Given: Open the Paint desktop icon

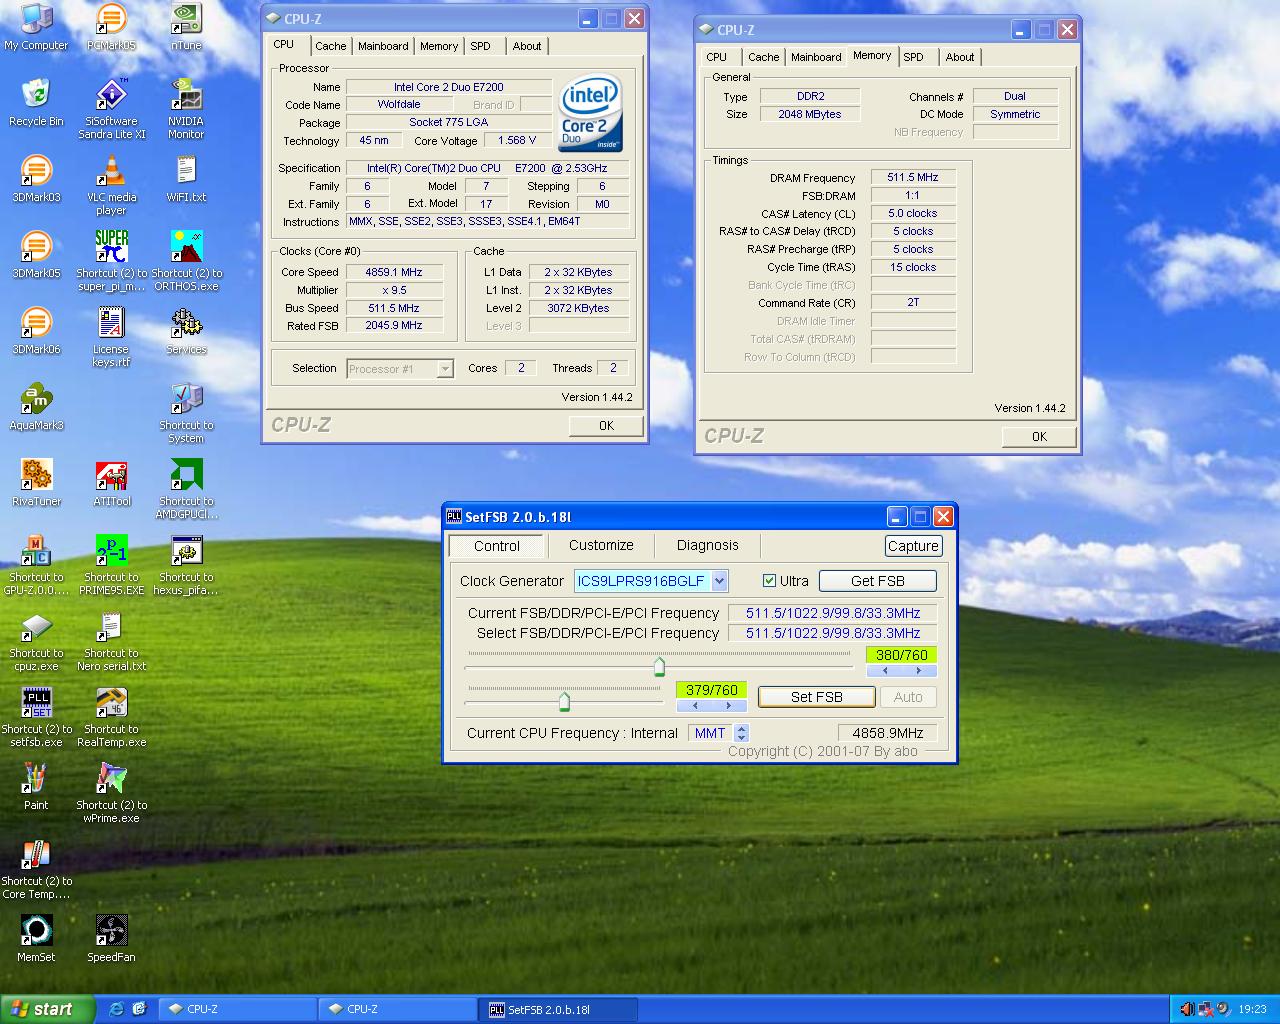Looking at the screenshot, I should [36, 787].
